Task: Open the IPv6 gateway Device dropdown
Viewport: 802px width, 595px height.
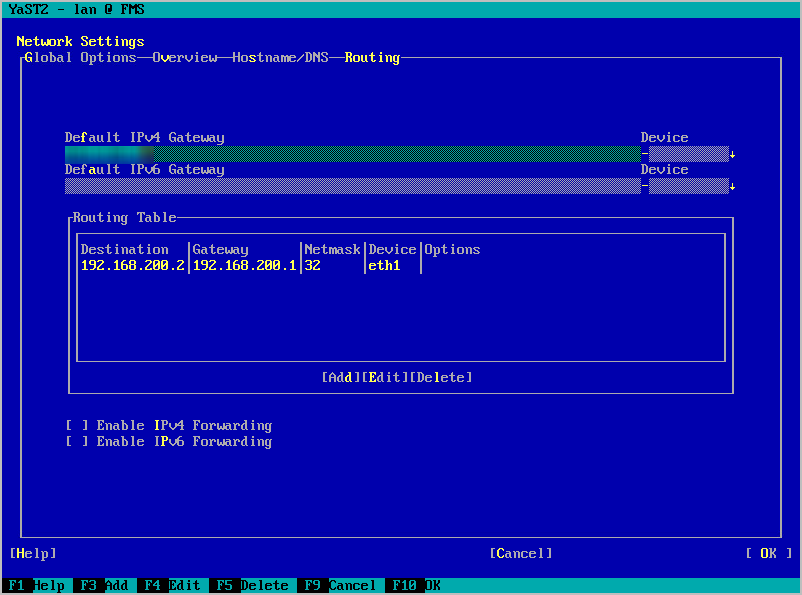Action: click(688, 186)
